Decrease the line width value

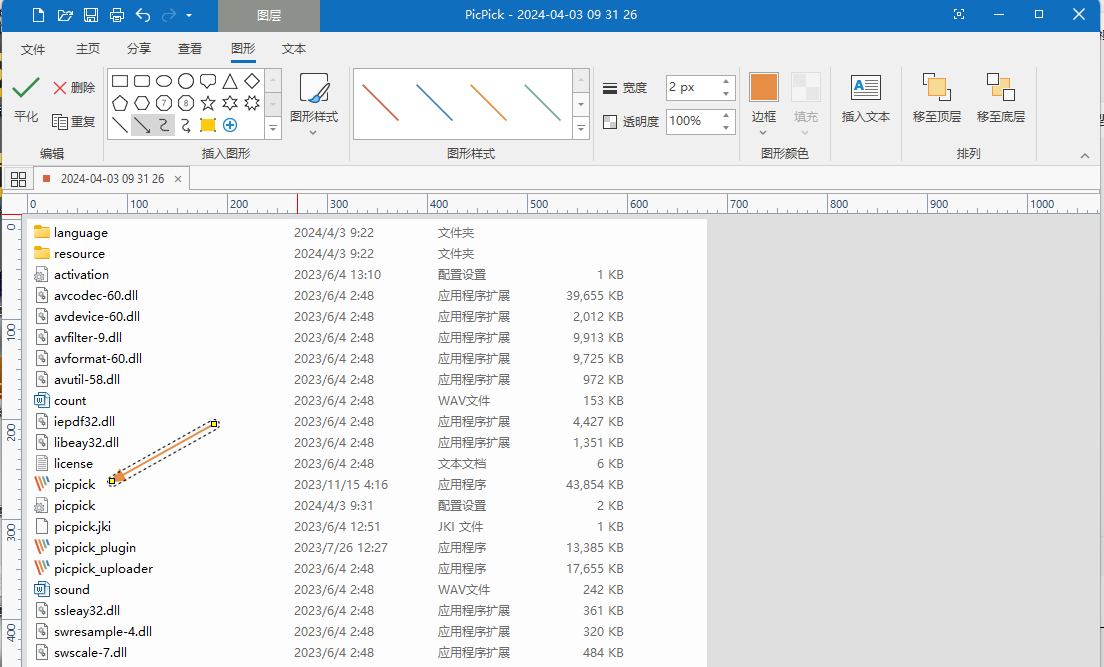pyautogui.click(x=726, y=94)
